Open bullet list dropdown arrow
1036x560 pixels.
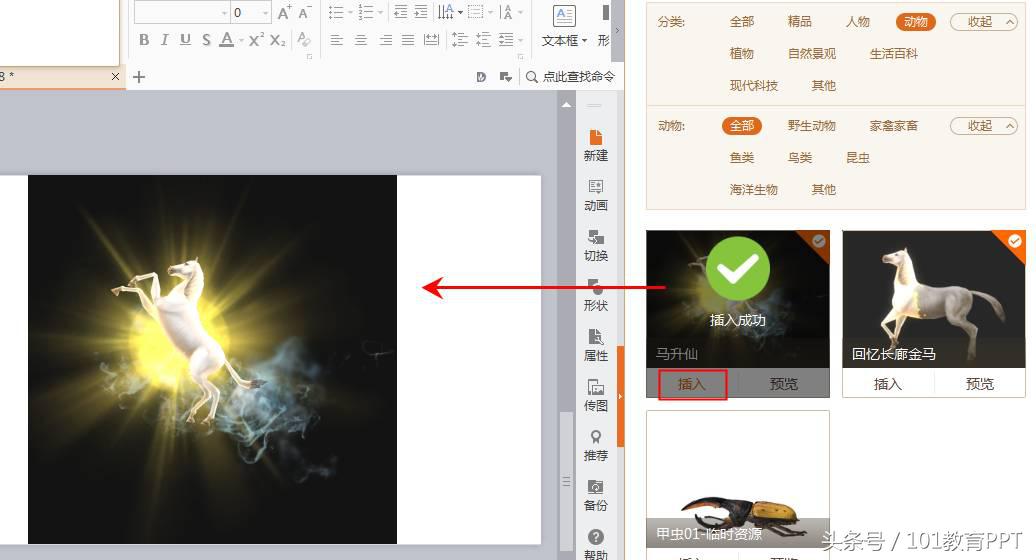click(350, 12)
